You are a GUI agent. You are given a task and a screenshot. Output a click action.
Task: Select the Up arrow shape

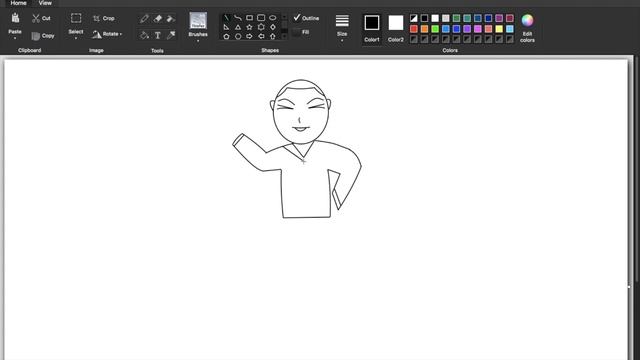pyautogui.click(x=273, y=36)
